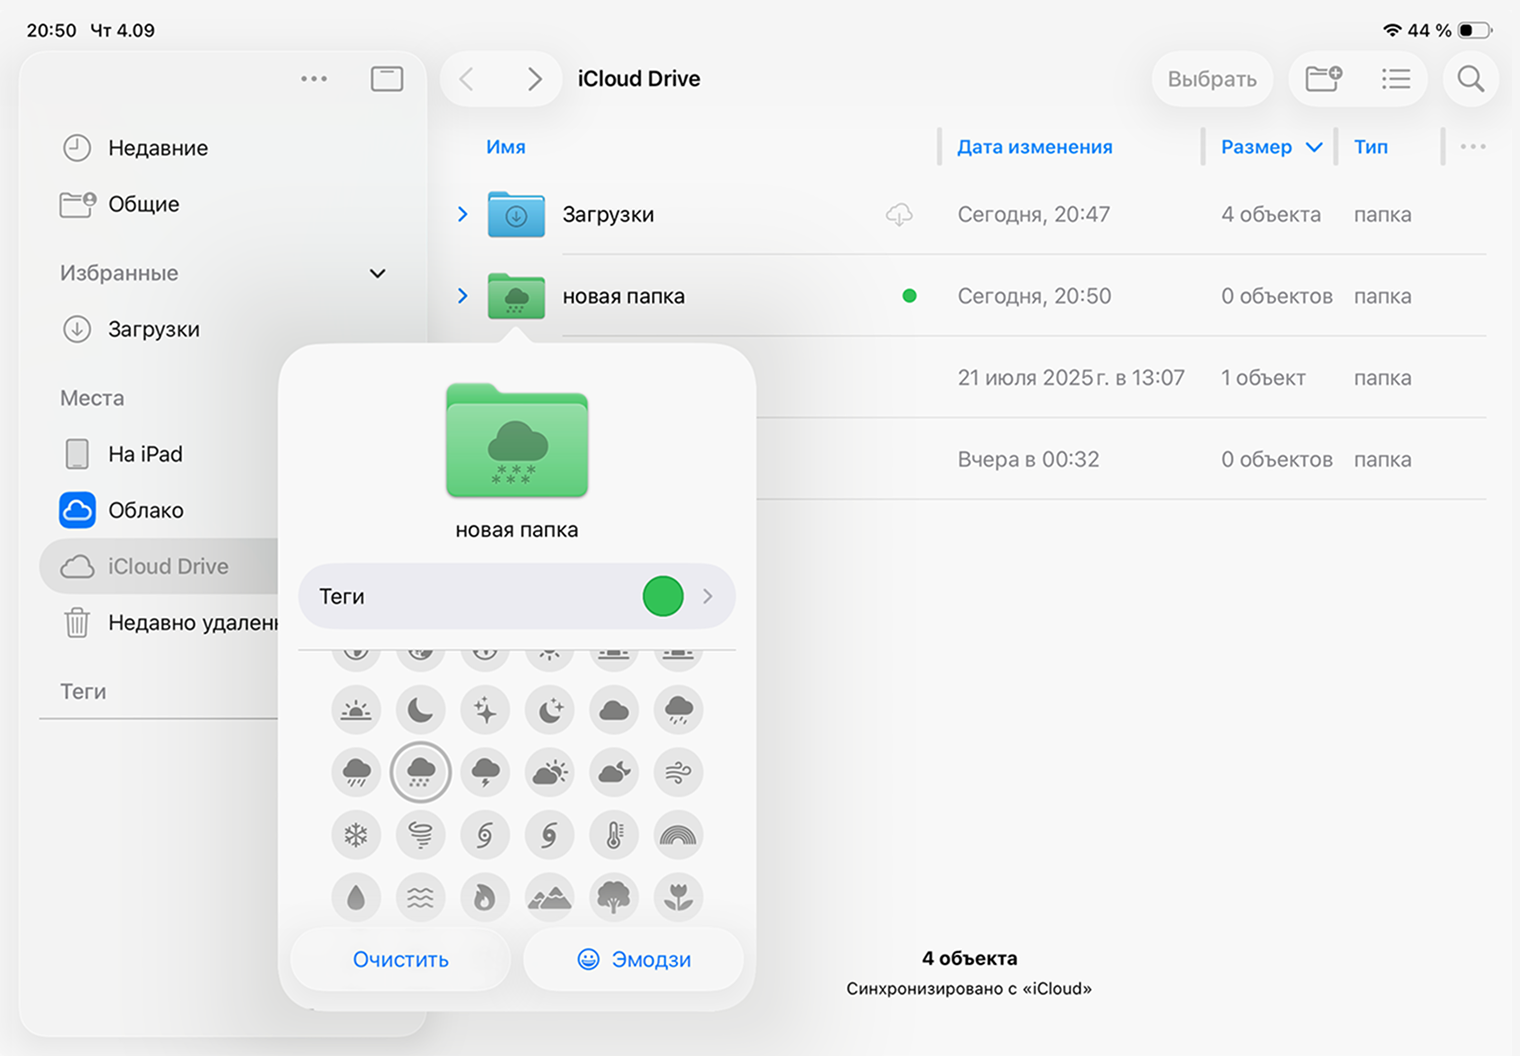Screen dimensions: 1520x1056
Task: Pick the cloud with moon symbol
Action: click(x=614, y=772)
